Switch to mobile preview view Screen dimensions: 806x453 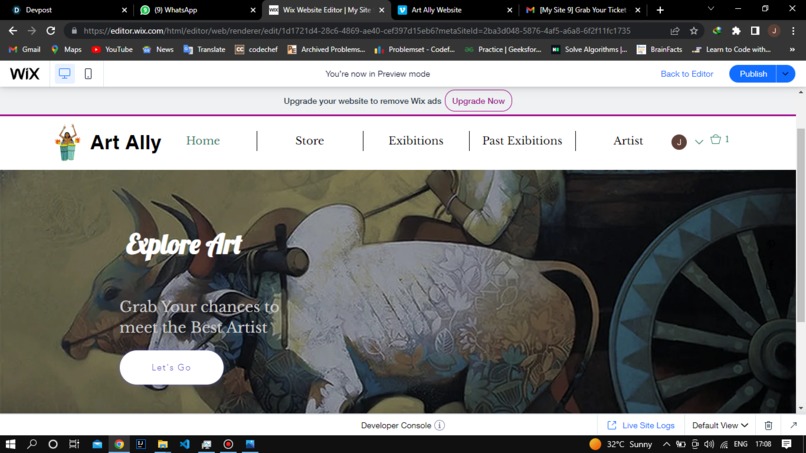(x=88, y=74)
